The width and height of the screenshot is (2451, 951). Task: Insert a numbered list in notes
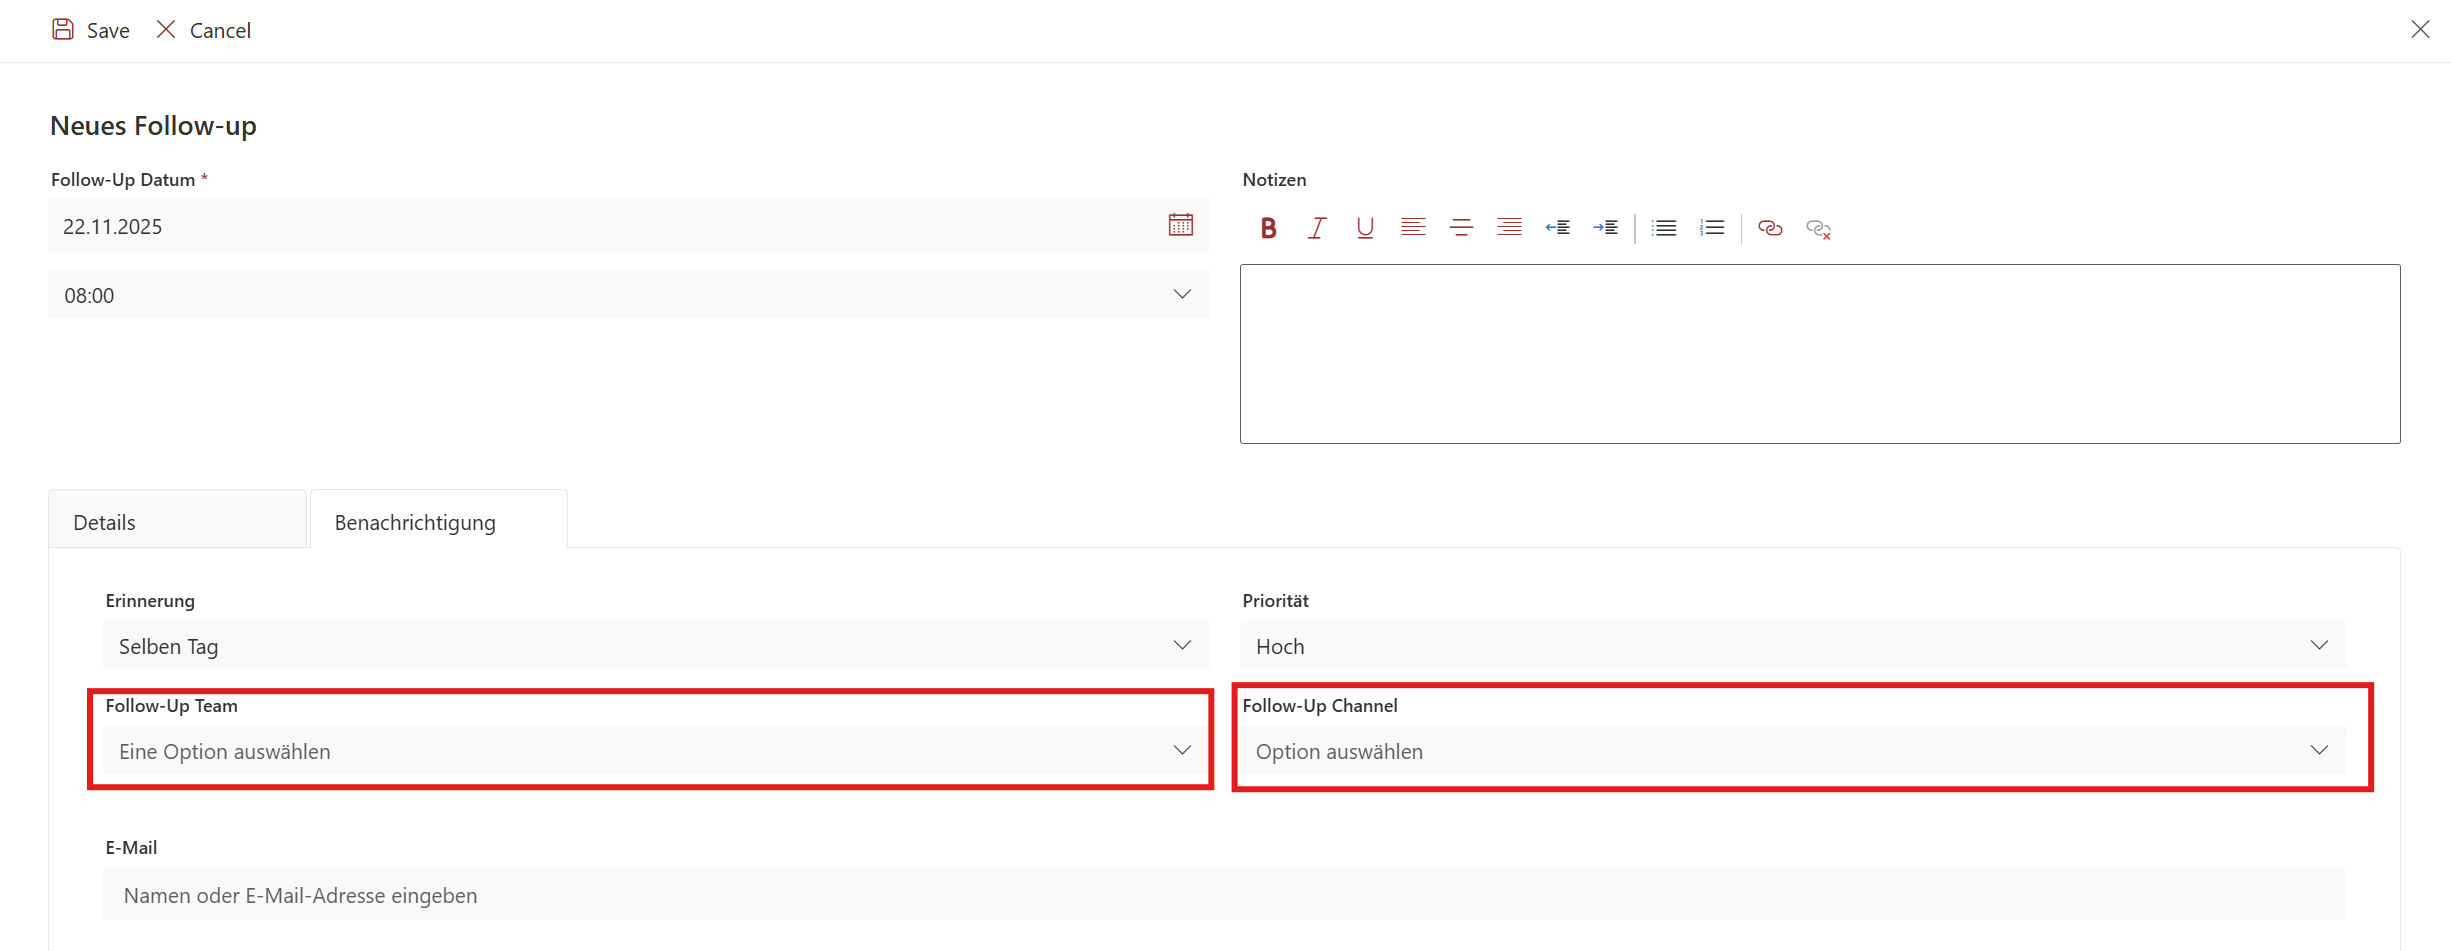pyautogui.click(x=1712, y=228)
